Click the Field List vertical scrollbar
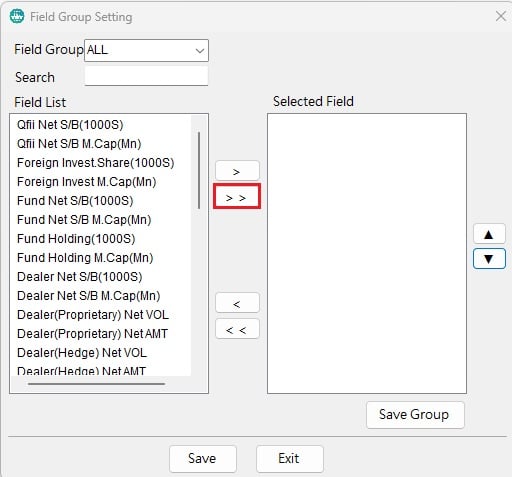This screenshot has width=512, height=477. pos(199,170)
